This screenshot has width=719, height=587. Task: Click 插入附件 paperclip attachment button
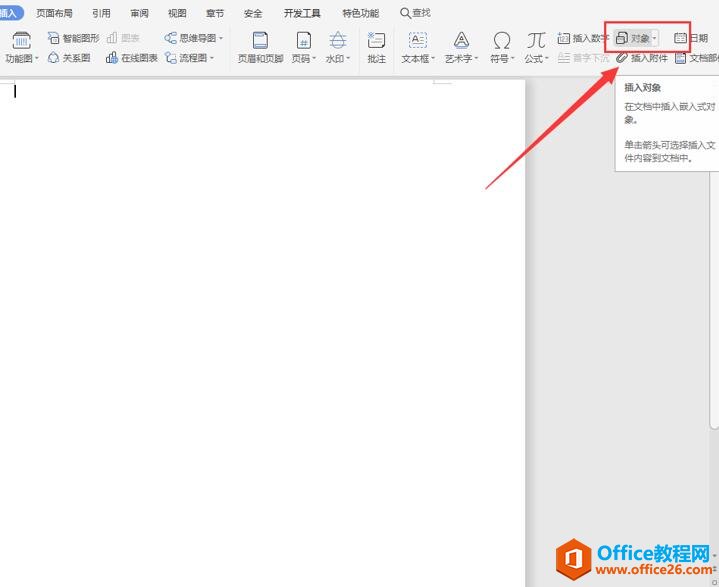click(x=642, y=58)
